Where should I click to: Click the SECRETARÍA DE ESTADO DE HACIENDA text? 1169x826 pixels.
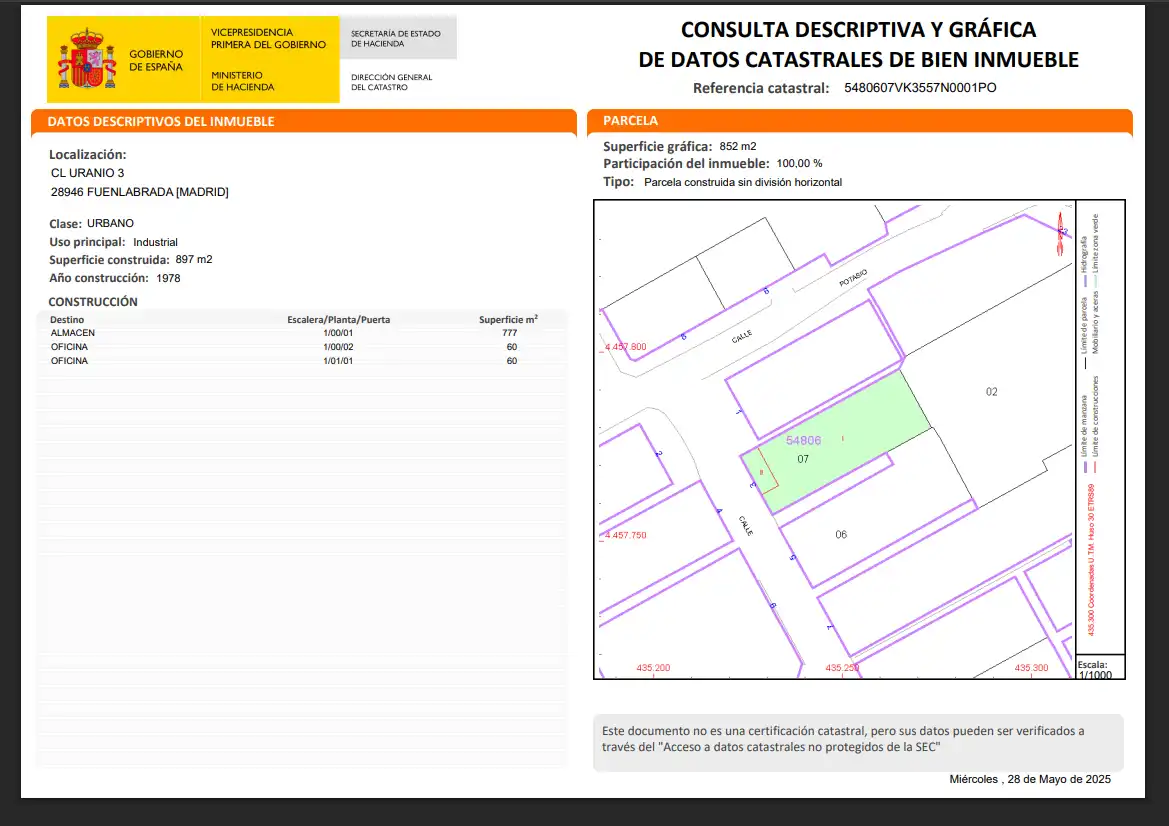(396, 39)
